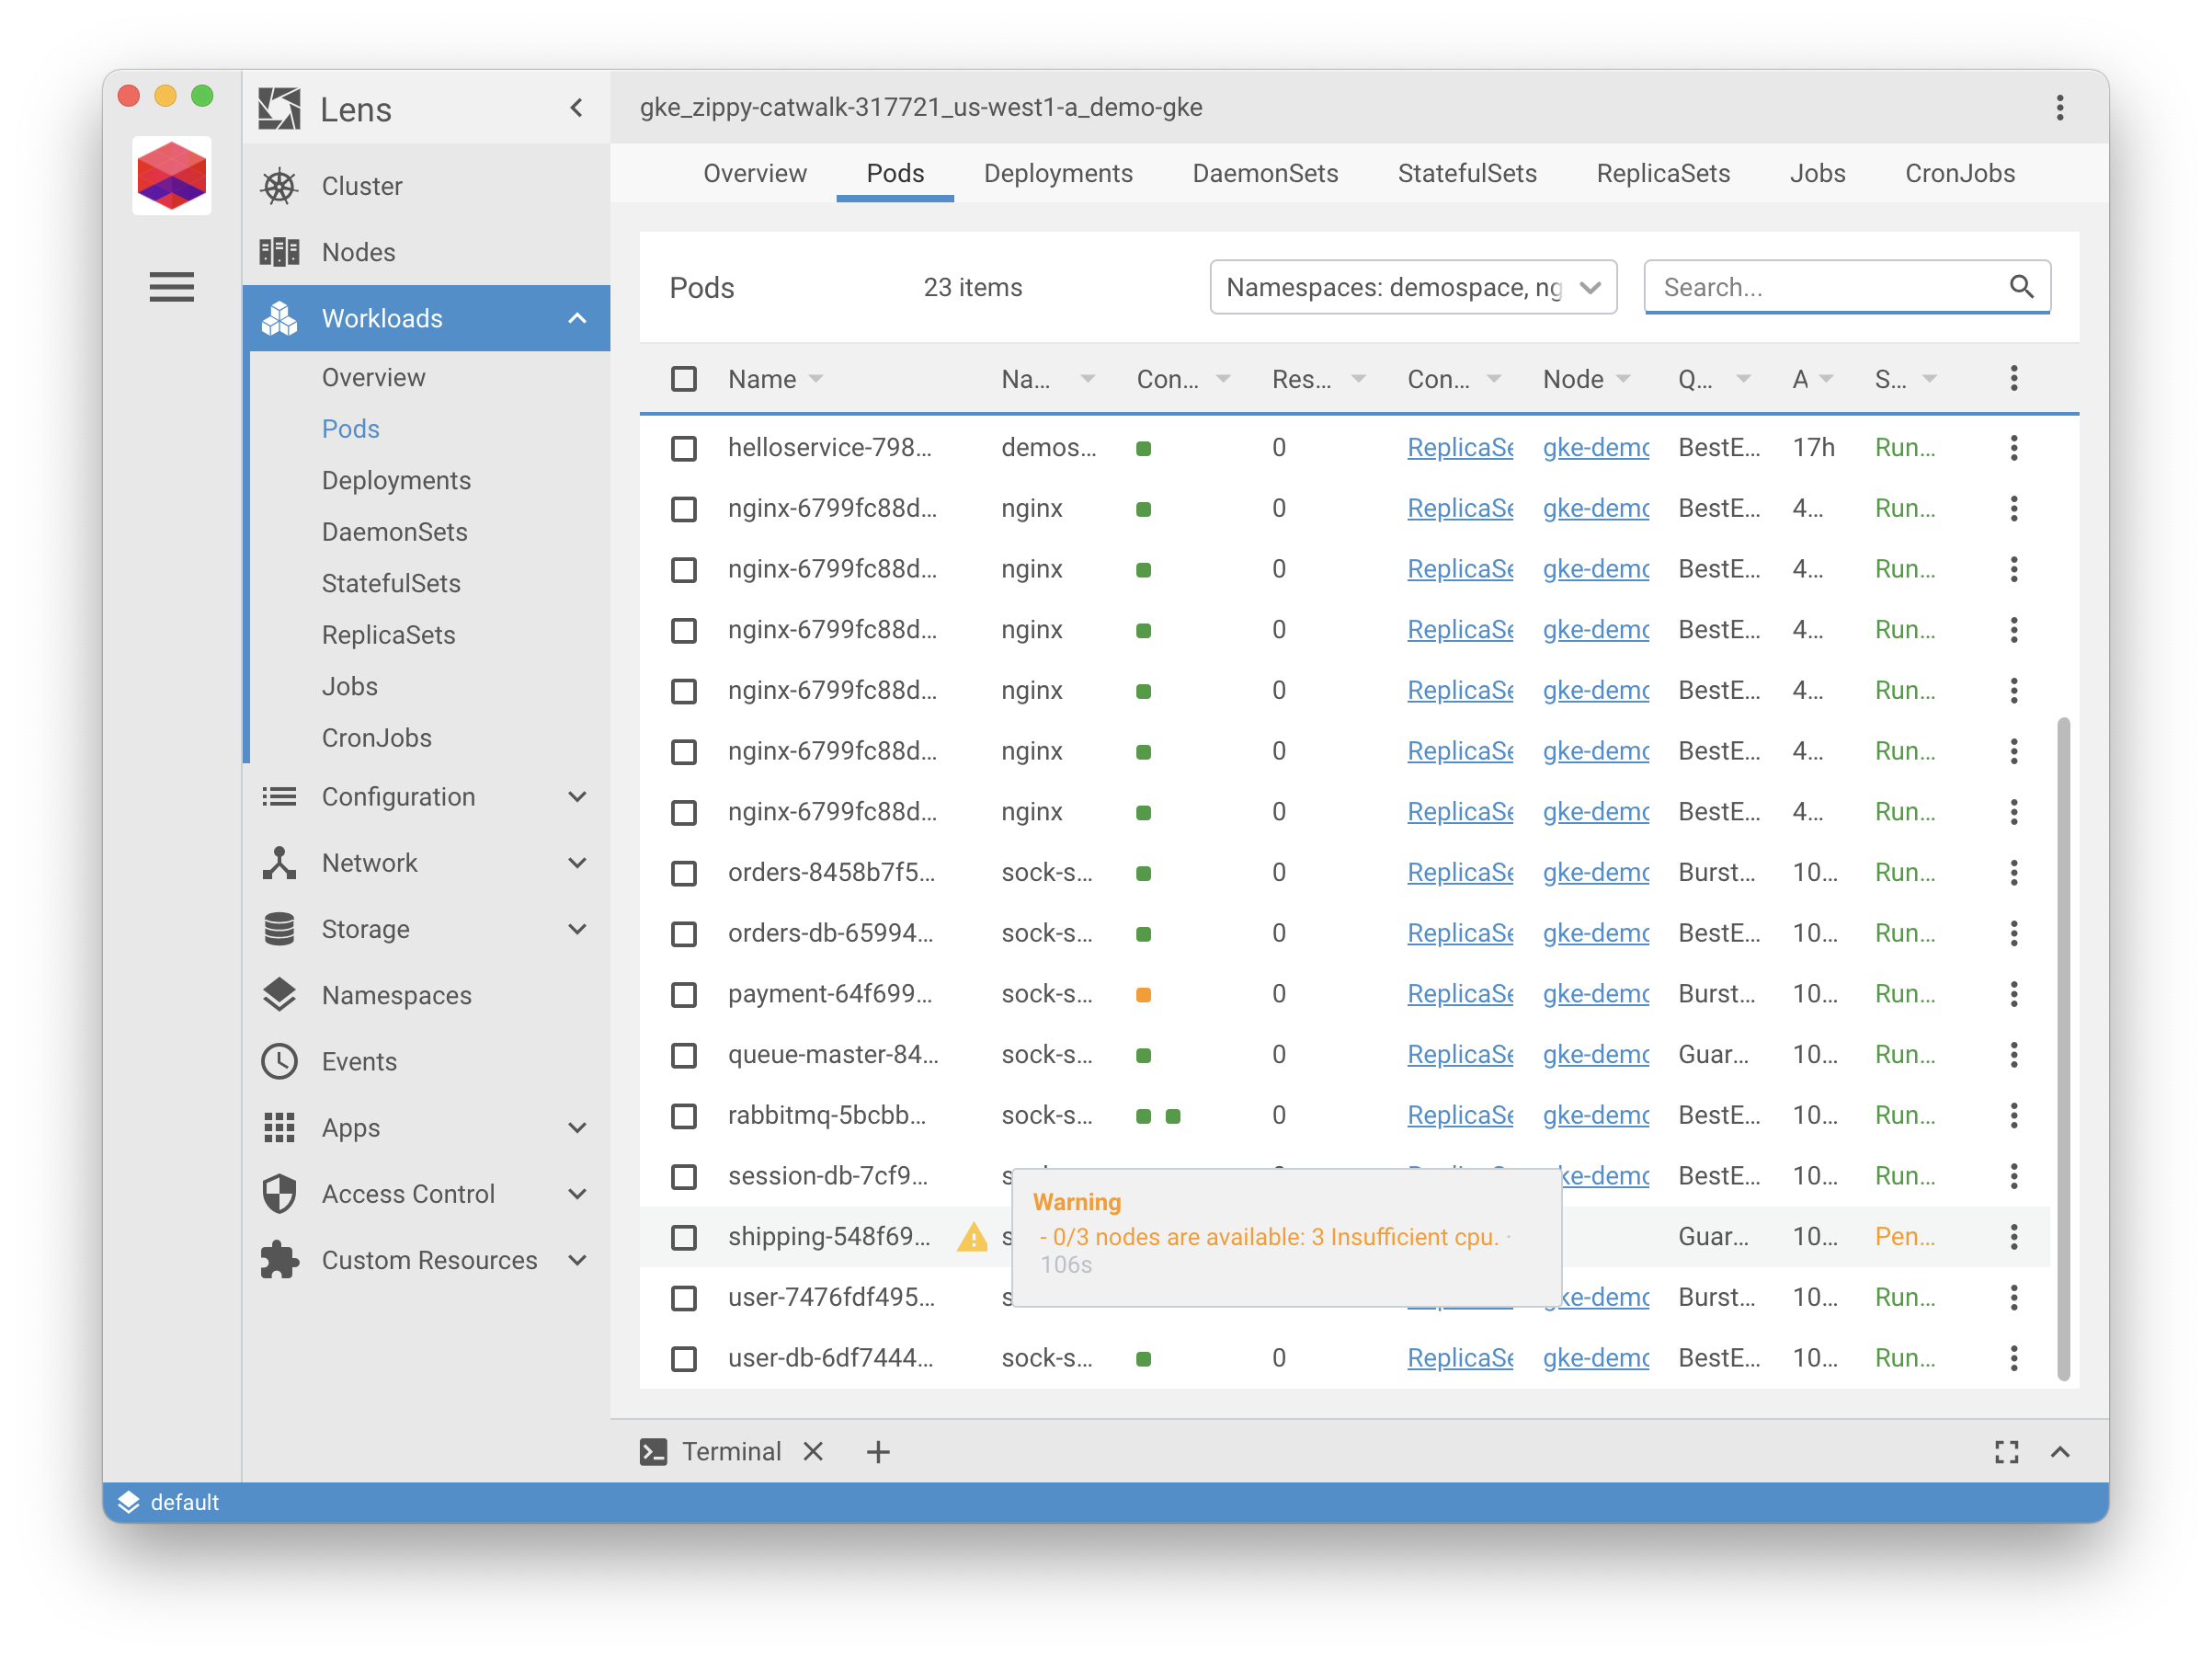Click the search magnifier icon
This screenshot has height=1659, width=2212.
click(2021, 286)
